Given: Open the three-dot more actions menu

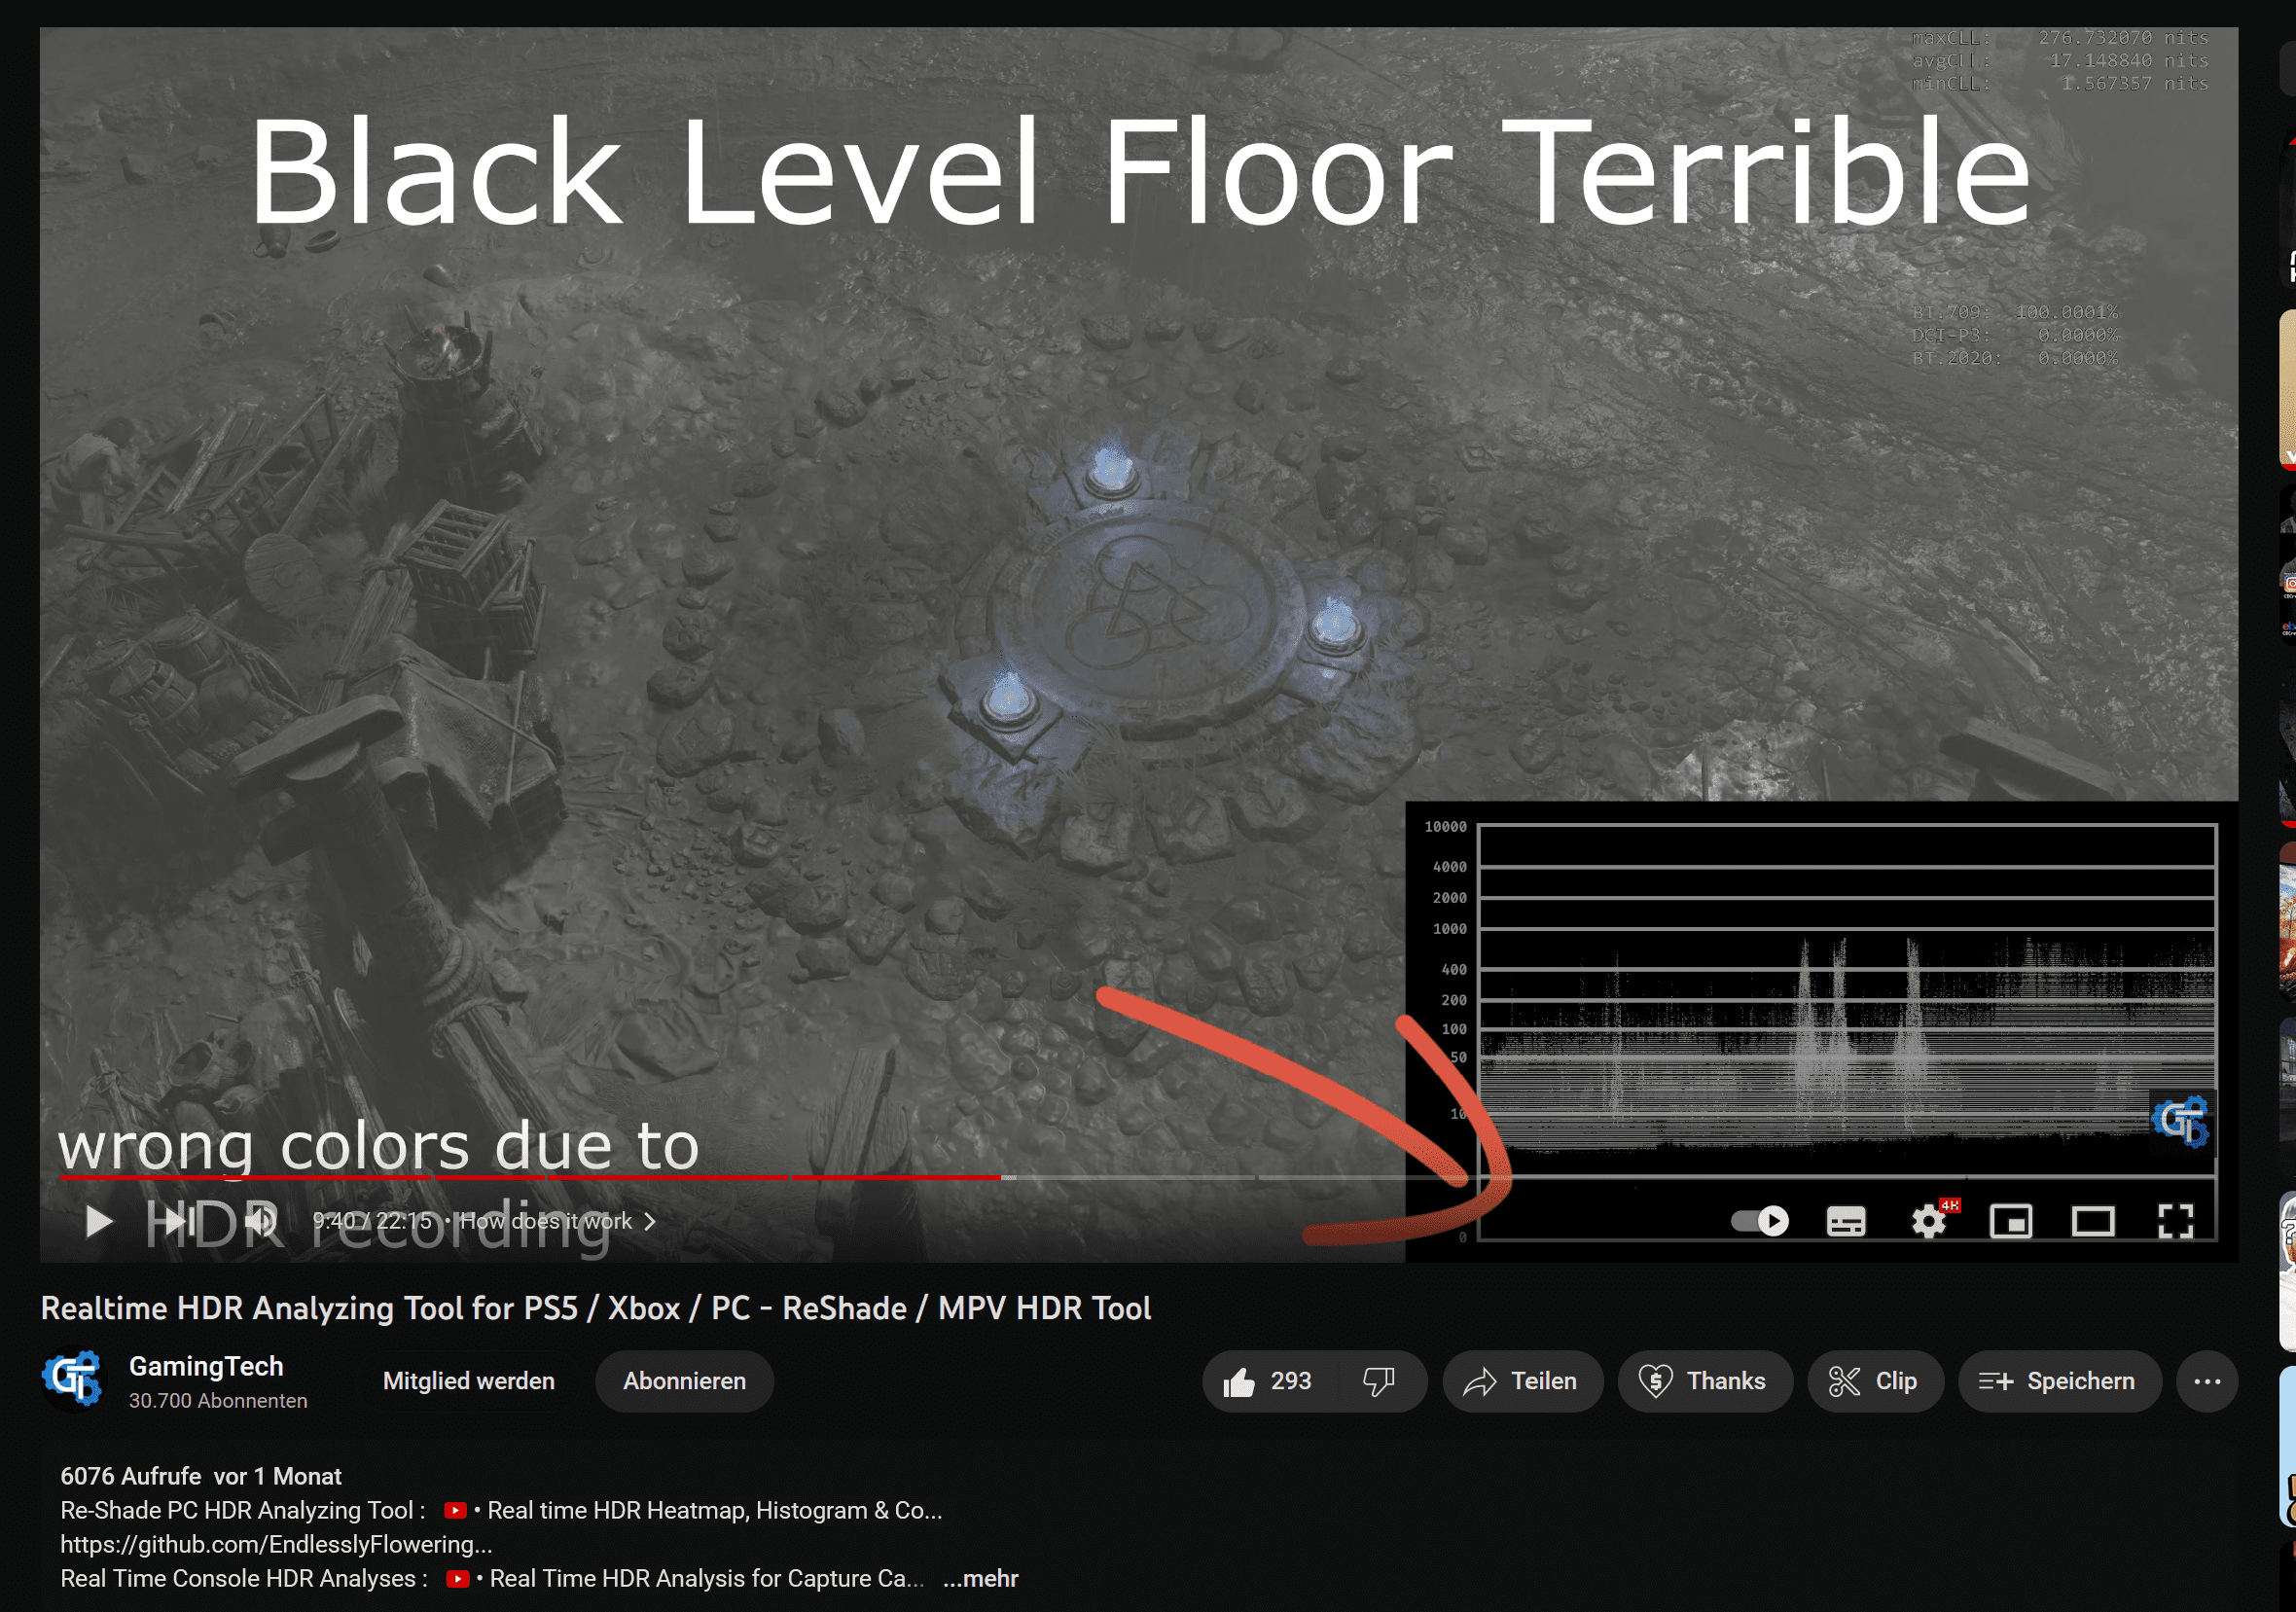Looking at the screenshot, I should [2207, 1381].
